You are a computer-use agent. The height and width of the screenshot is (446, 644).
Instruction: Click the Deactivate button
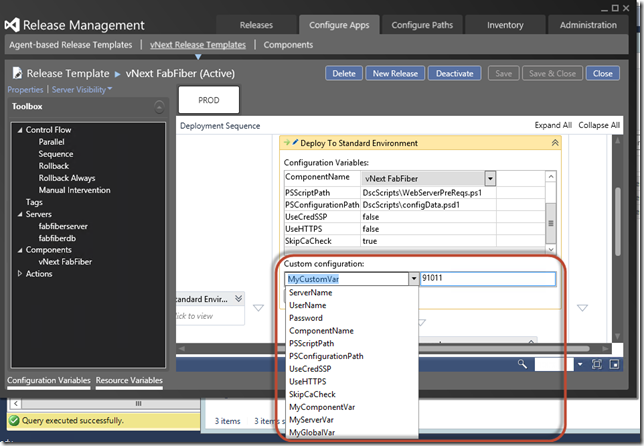pos(454,73)
